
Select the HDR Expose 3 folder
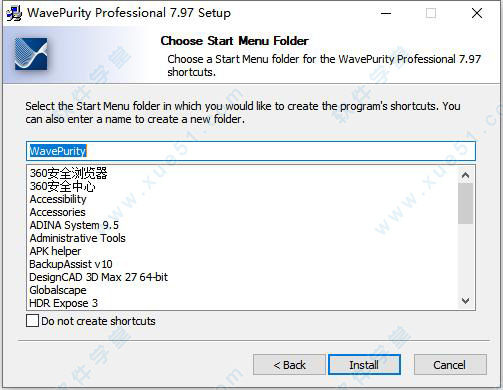point(63,303)
